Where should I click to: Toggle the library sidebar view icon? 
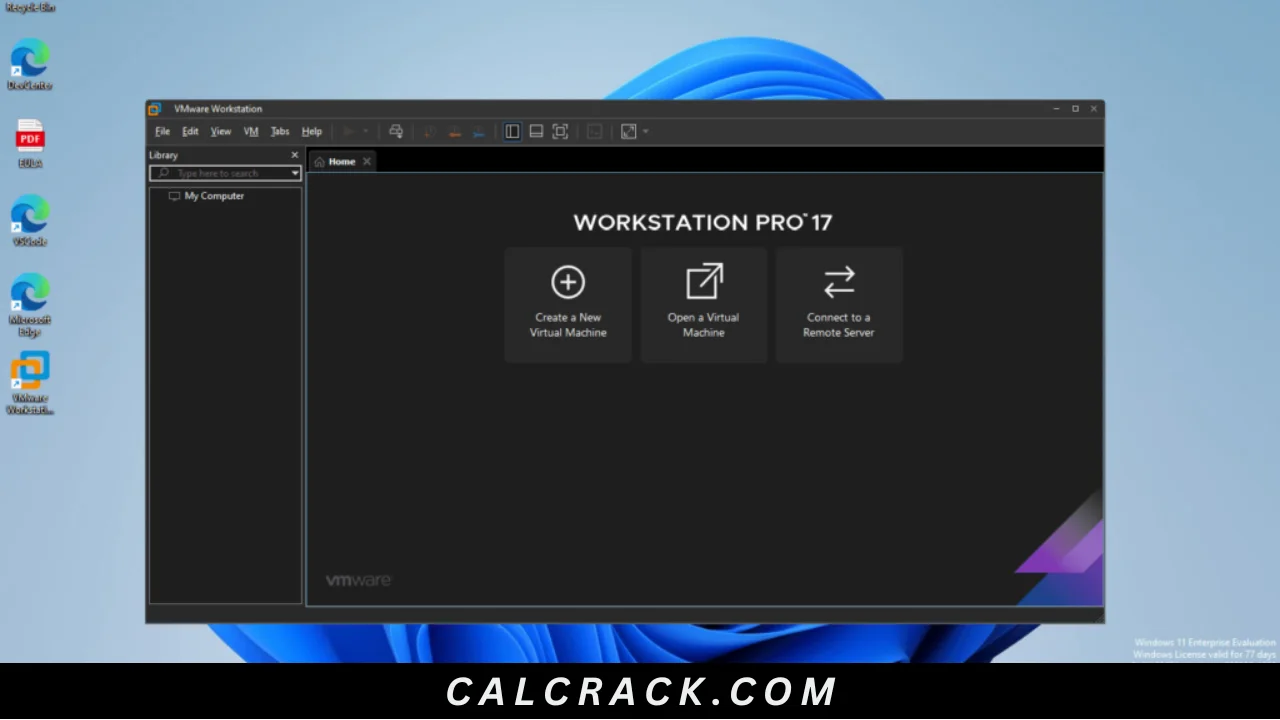click(512, 131)
